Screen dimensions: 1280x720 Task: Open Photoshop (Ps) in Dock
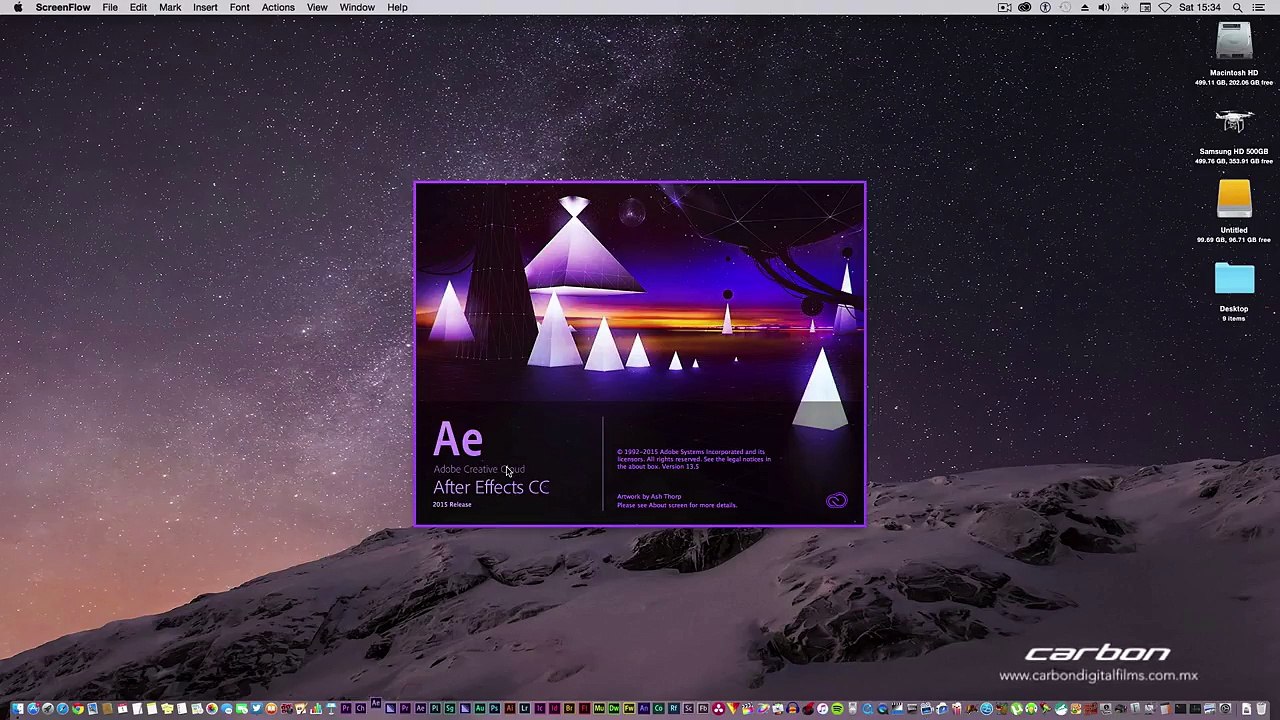pos(494,709)
